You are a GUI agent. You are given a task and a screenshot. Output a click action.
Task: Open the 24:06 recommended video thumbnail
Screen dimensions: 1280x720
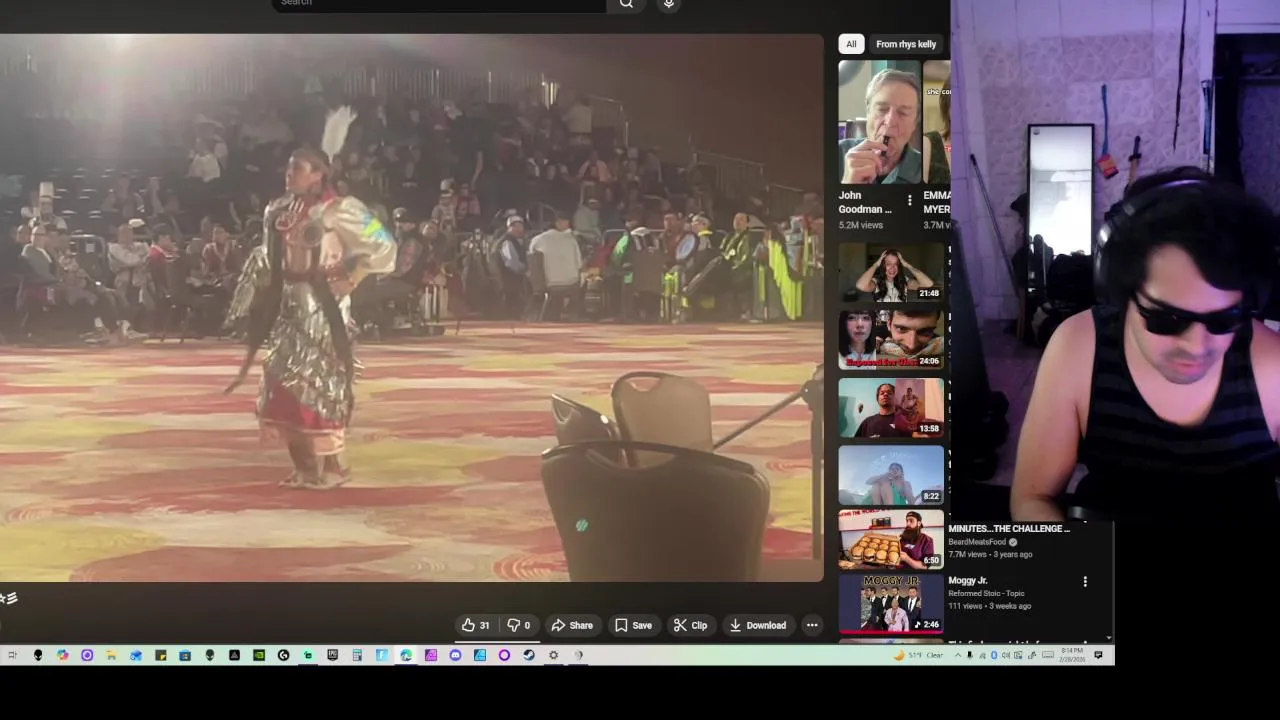(891, 339)
